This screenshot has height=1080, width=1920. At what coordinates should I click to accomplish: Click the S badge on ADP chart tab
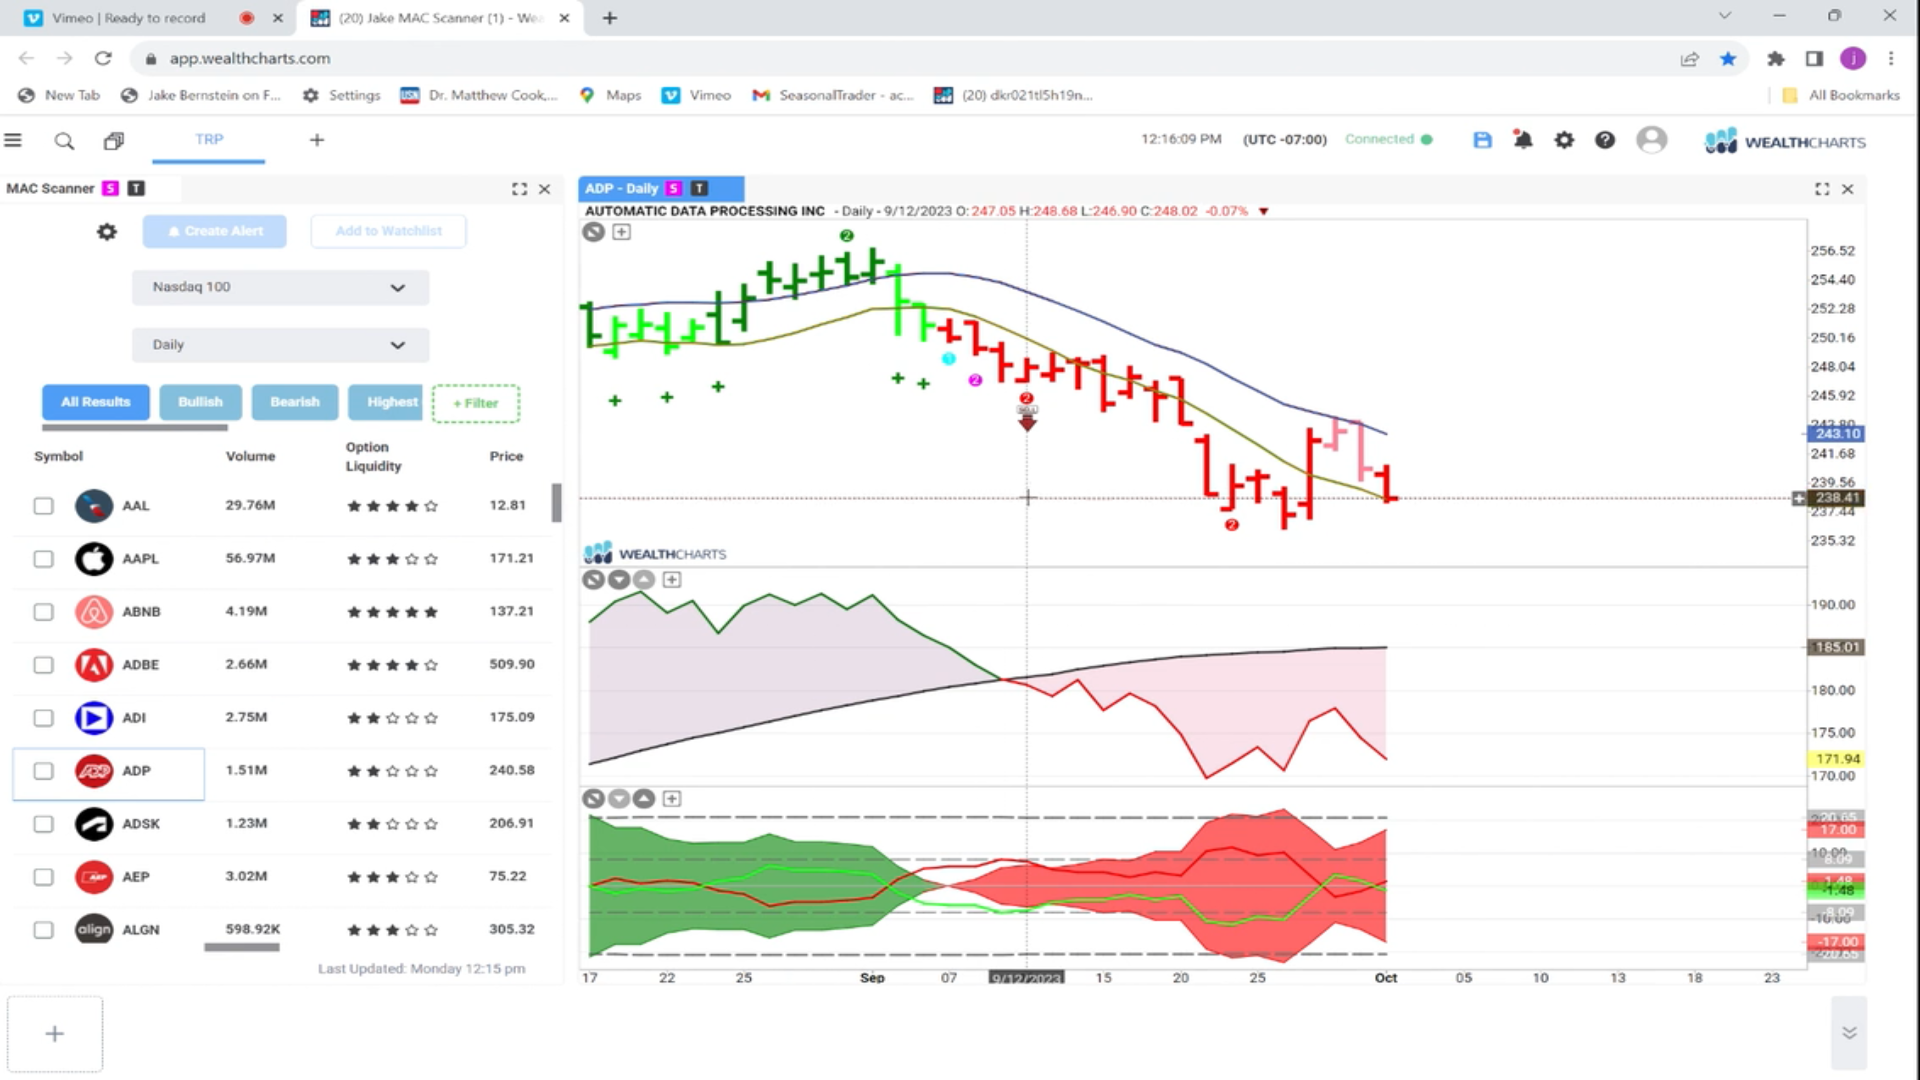pos(674,188)
